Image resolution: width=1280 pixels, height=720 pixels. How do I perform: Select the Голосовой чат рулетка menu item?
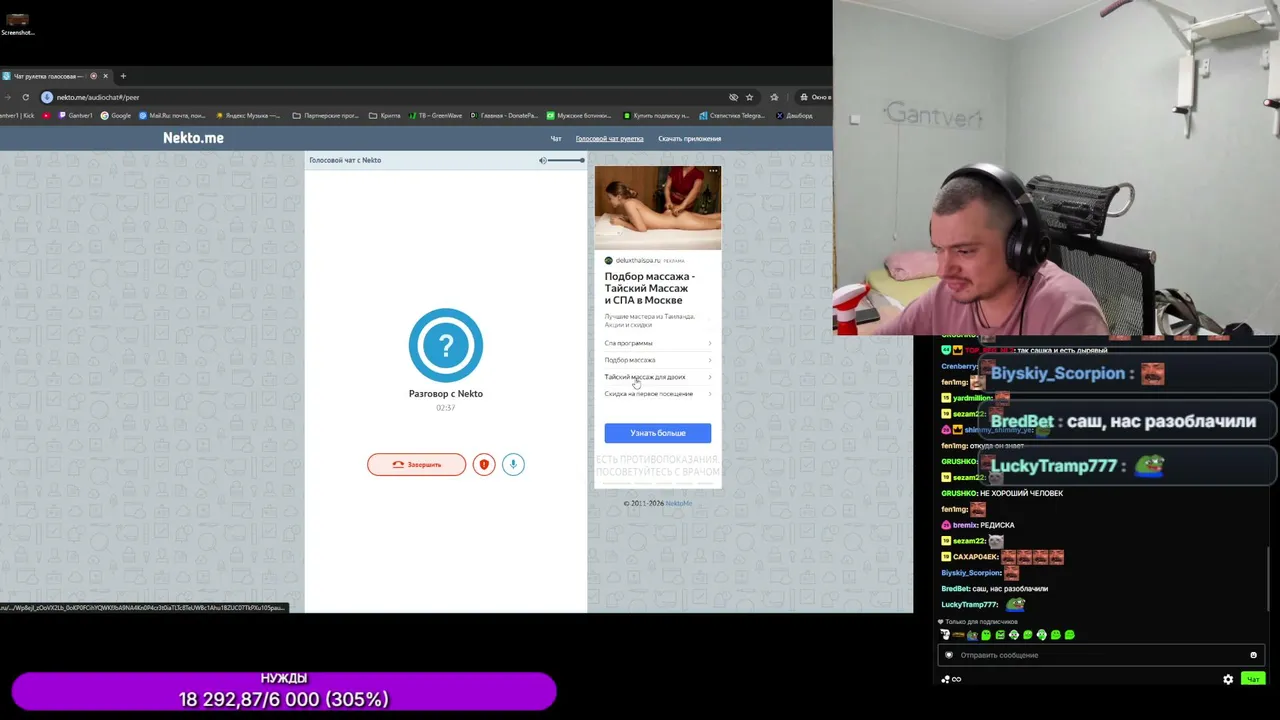[609, 139]
